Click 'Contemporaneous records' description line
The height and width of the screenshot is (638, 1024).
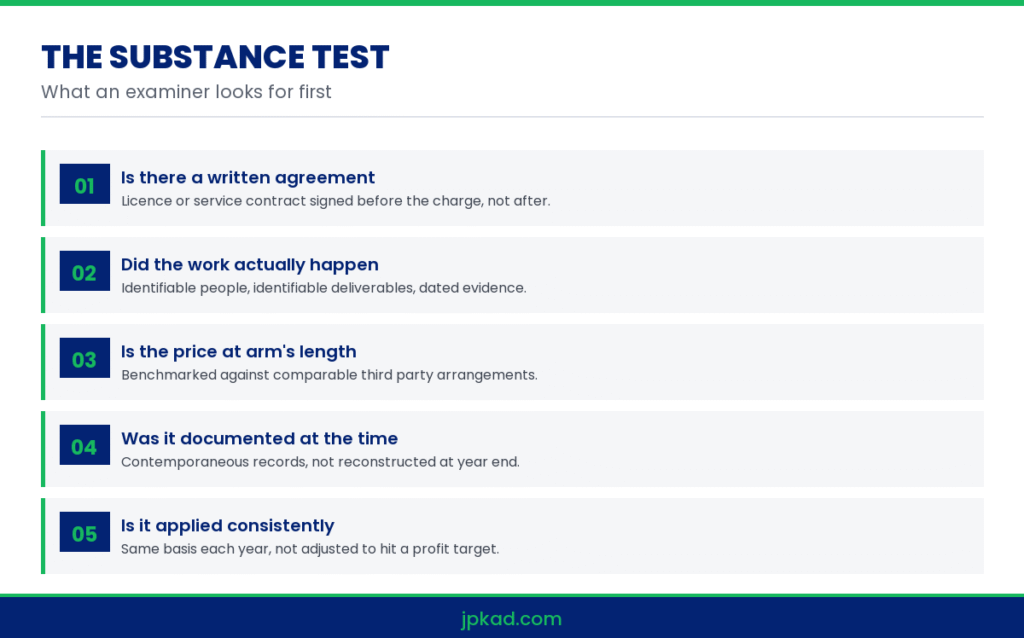pyautogui.click(x=320, y=462)
